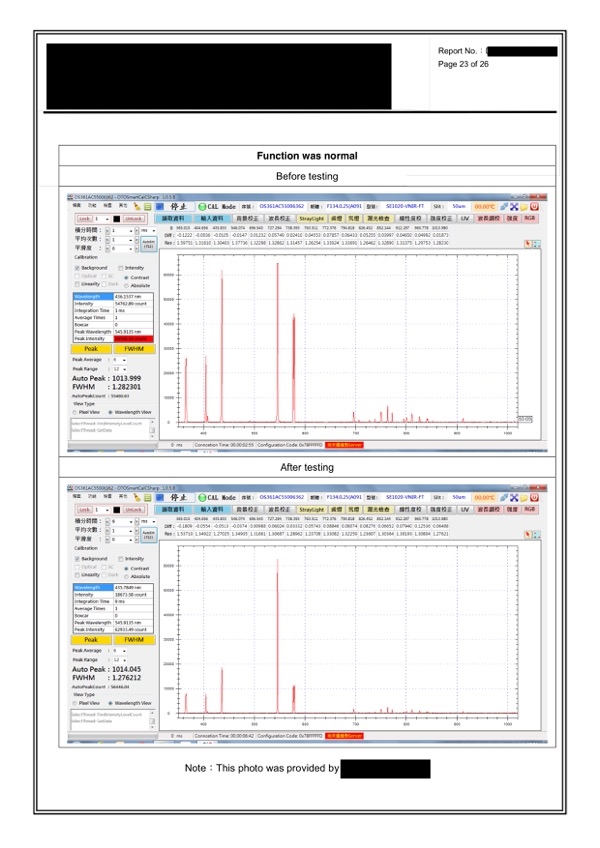Viewport: 600px width, 848px height.
Task: Switch to RGB tab in After-testing window
Action: pos(530,509)
